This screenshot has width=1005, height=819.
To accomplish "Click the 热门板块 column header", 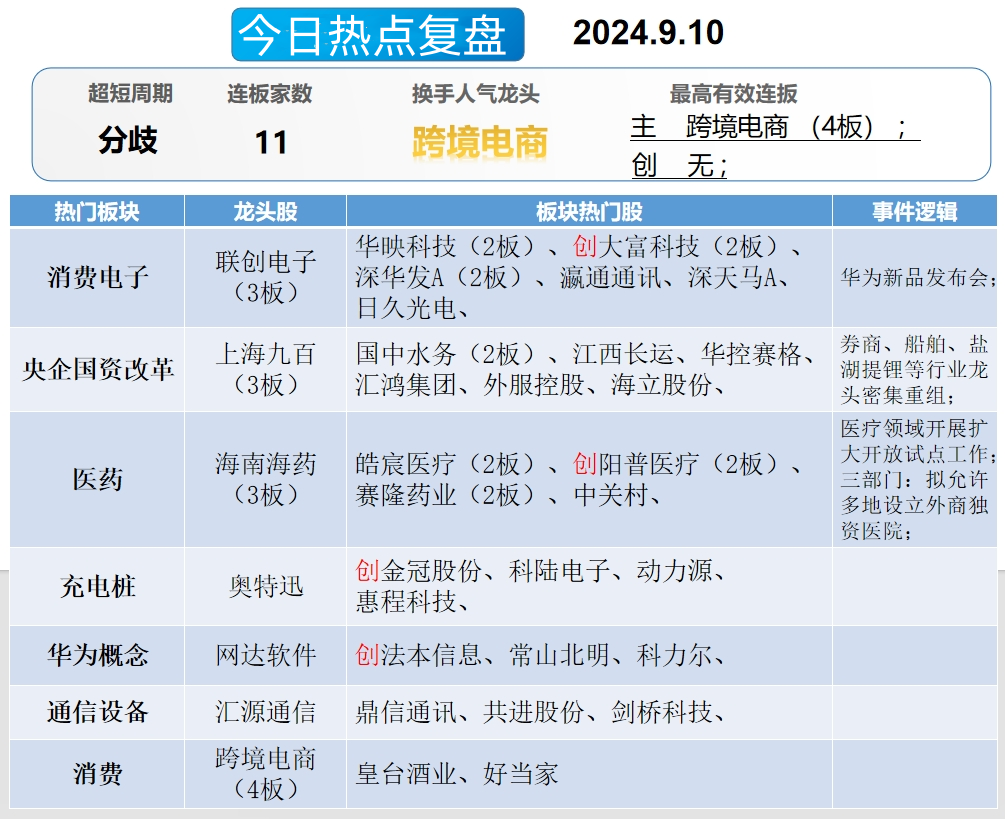I will click(x=97, y=211).
